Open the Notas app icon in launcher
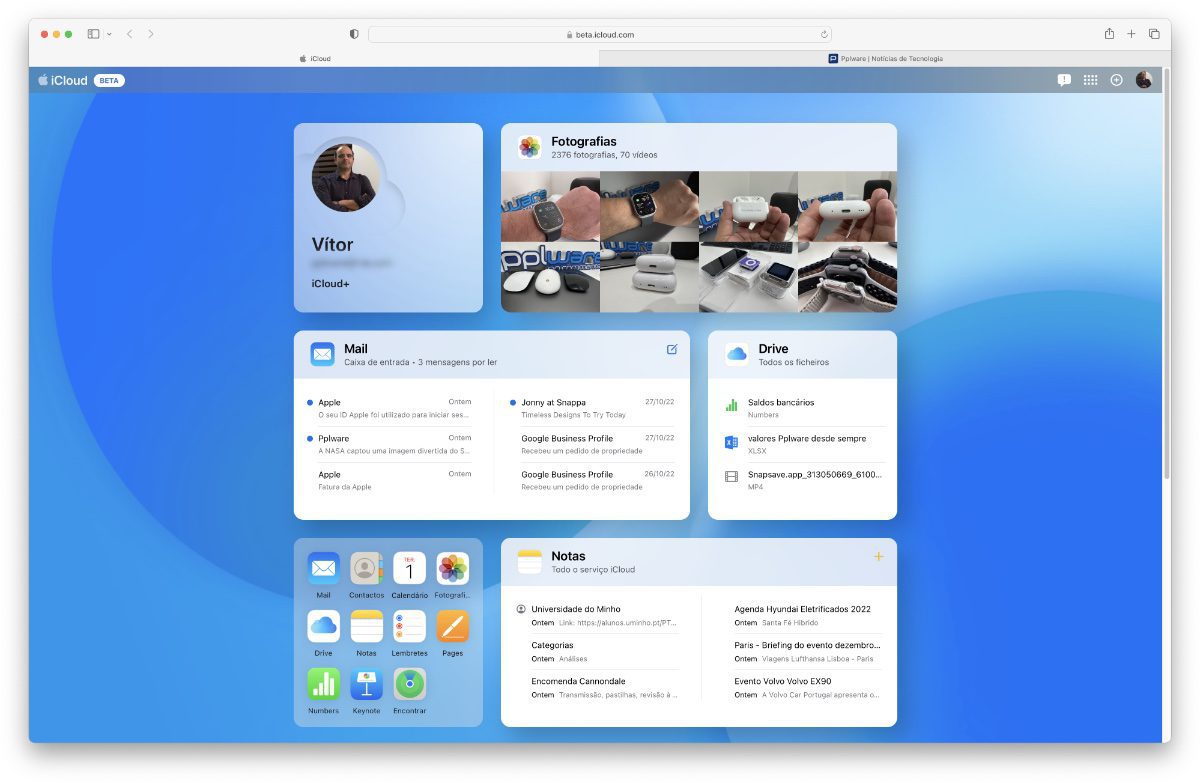1200x783 pixels. tap(366, 626)
